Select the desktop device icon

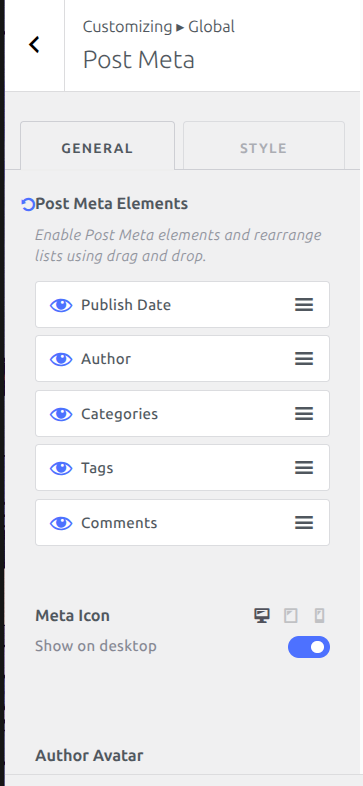pyautogui.click(x=262, y=616)
